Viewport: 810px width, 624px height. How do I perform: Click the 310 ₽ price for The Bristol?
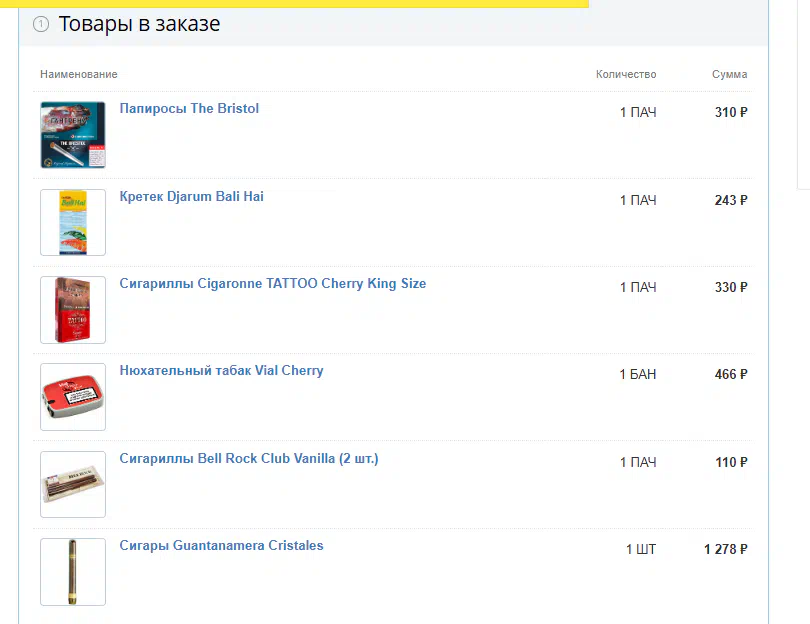tap(731, 112)
